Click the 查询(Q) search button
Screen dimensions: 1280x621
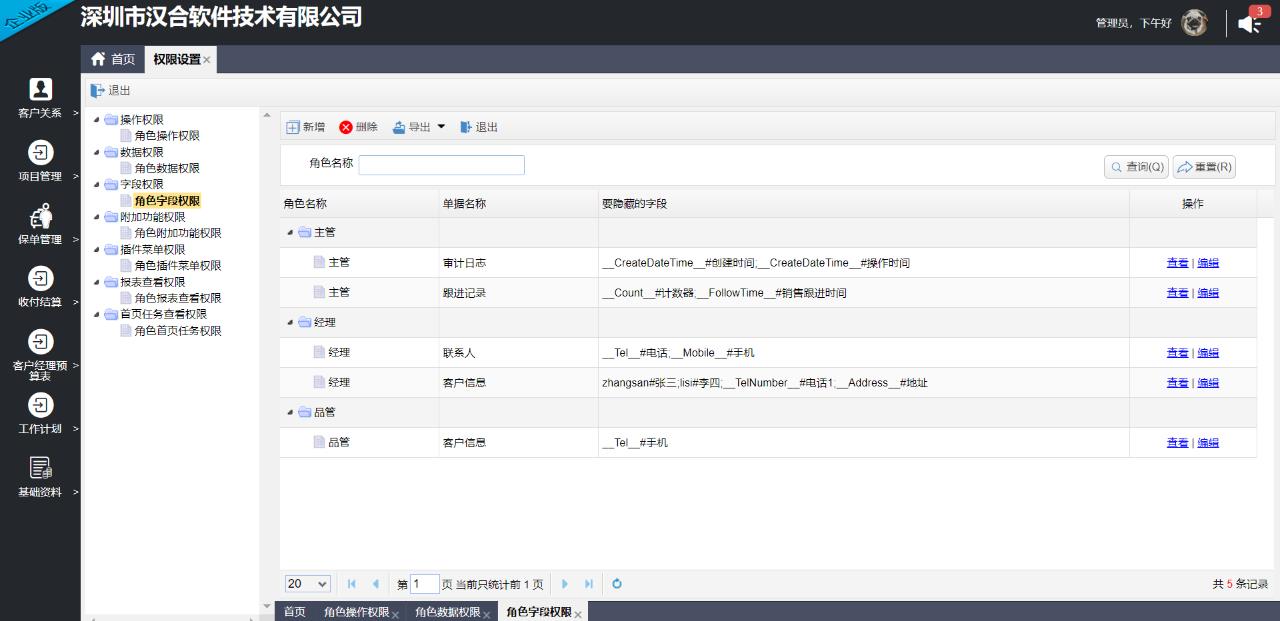point(1137,167)
